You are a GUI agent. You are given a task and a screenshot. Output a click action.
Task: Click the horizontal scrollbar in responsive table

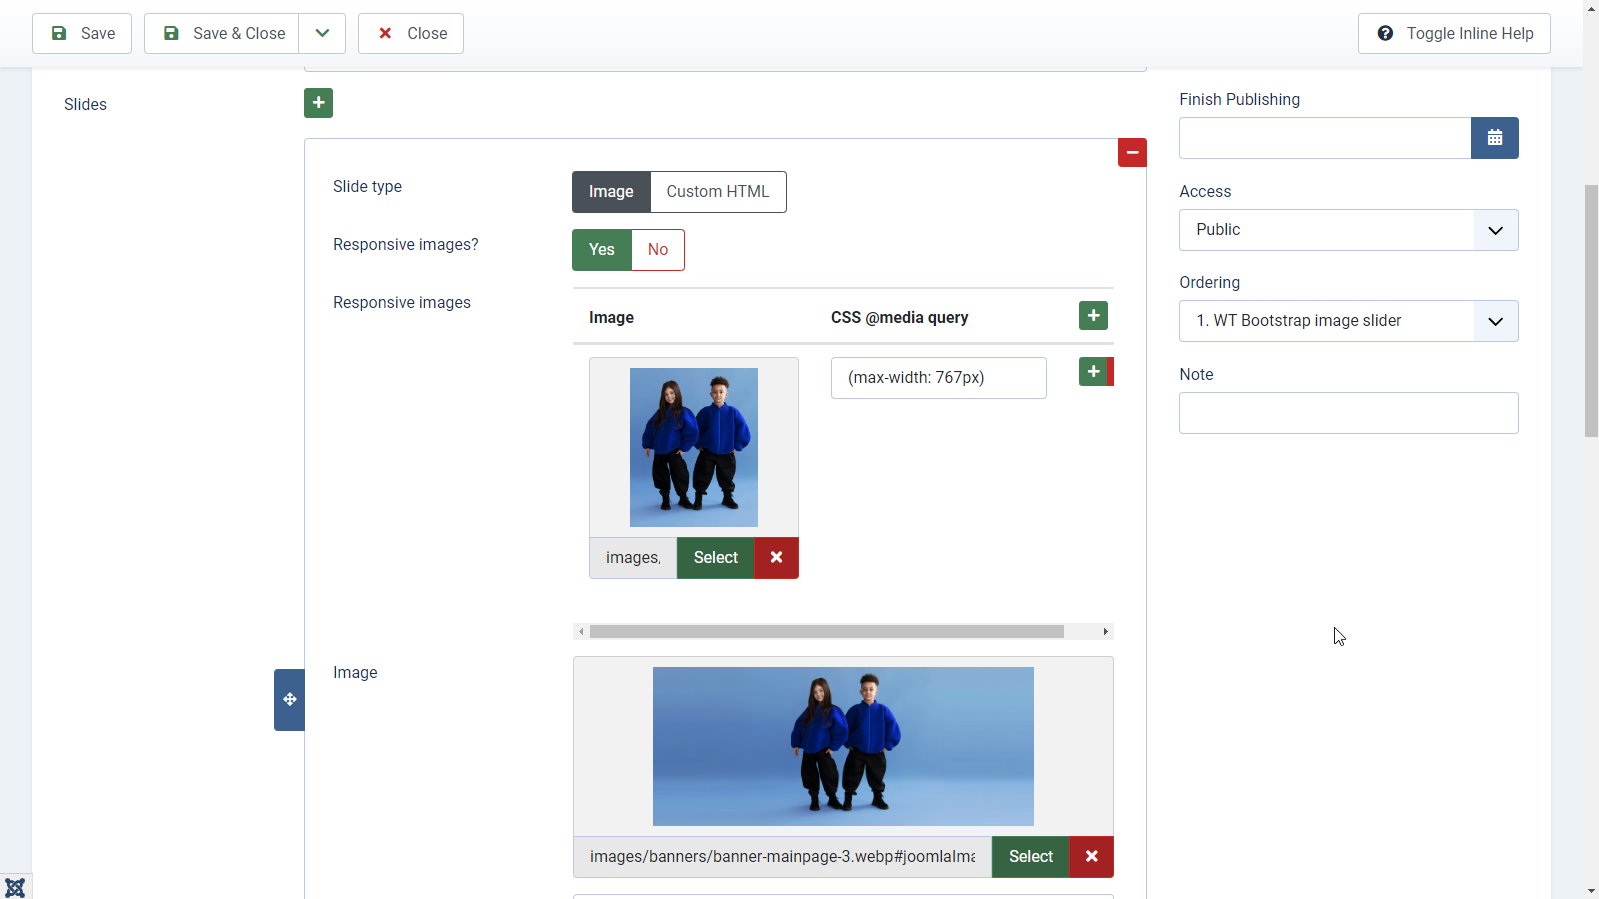827,632
